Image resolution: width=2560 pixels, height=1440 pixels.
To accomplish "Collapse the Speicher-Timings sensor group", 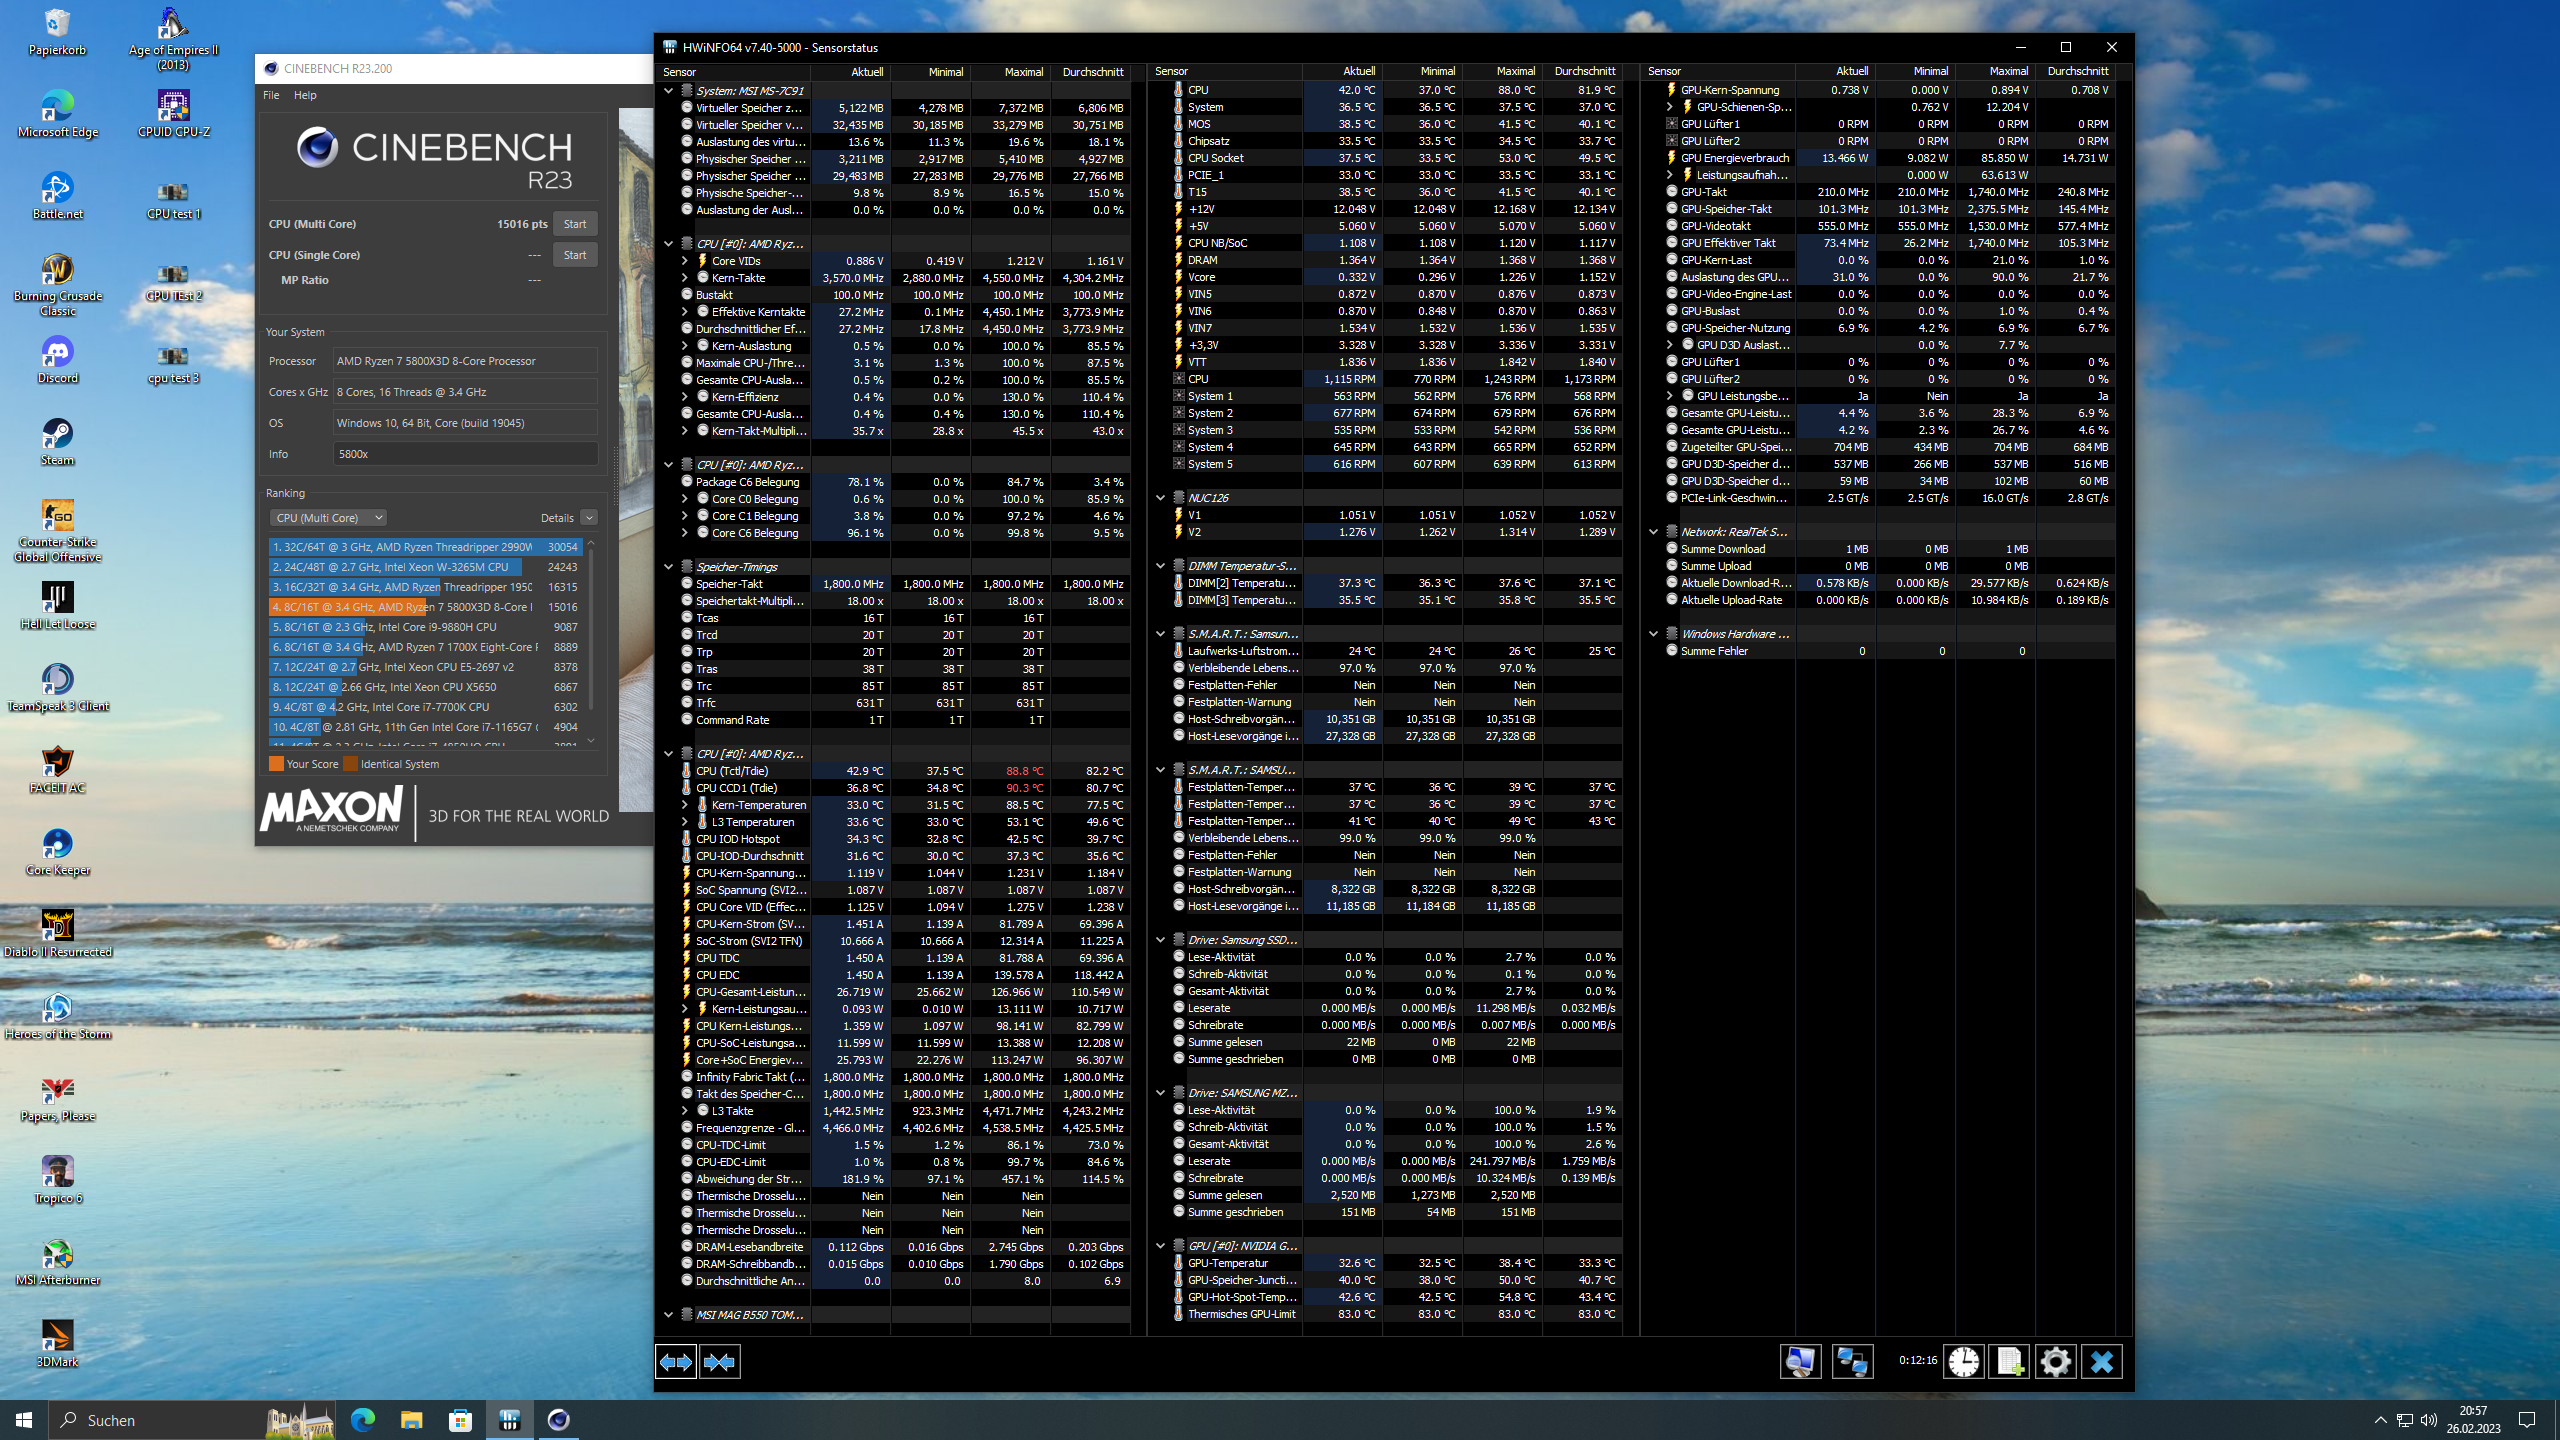I will (x=668, y=567).
